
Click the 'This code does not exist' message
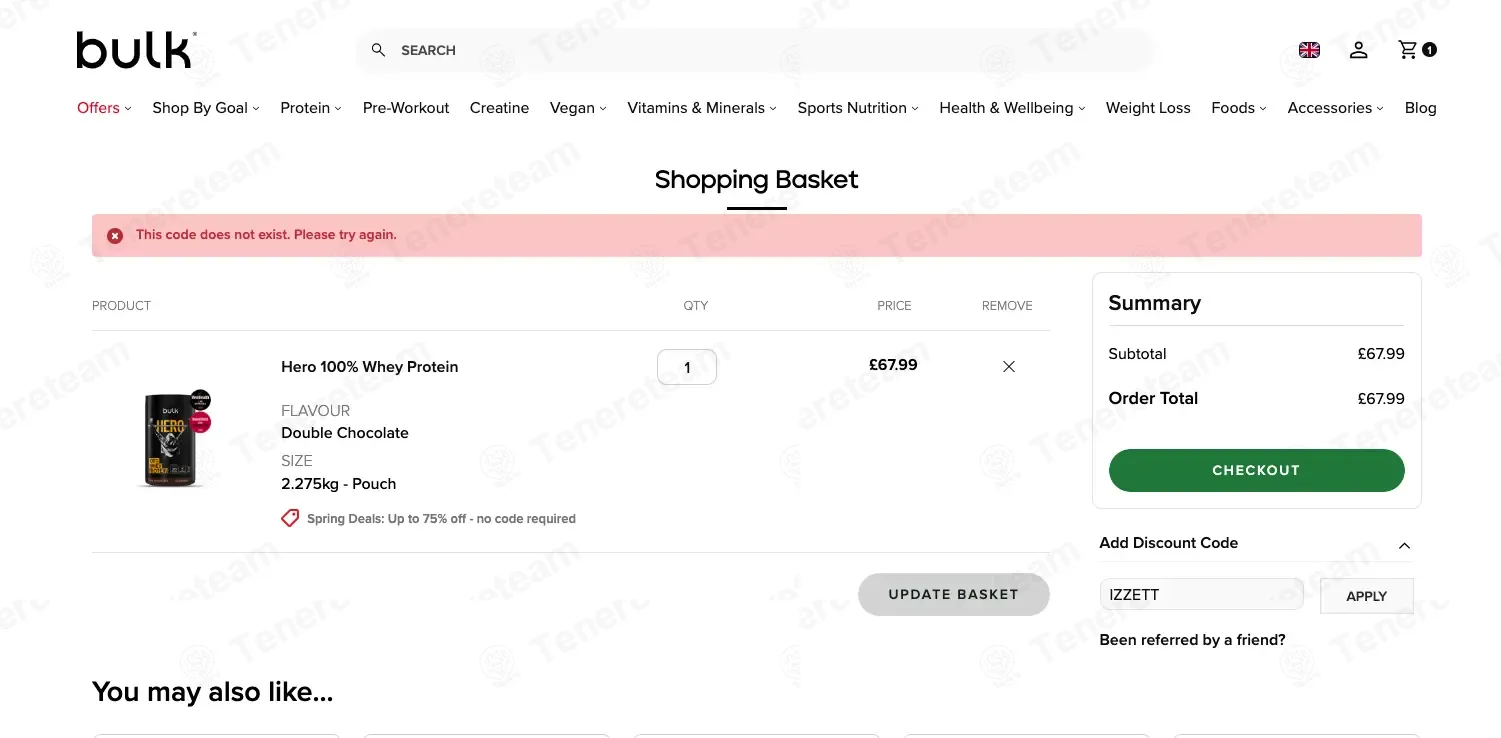[266, 235]
